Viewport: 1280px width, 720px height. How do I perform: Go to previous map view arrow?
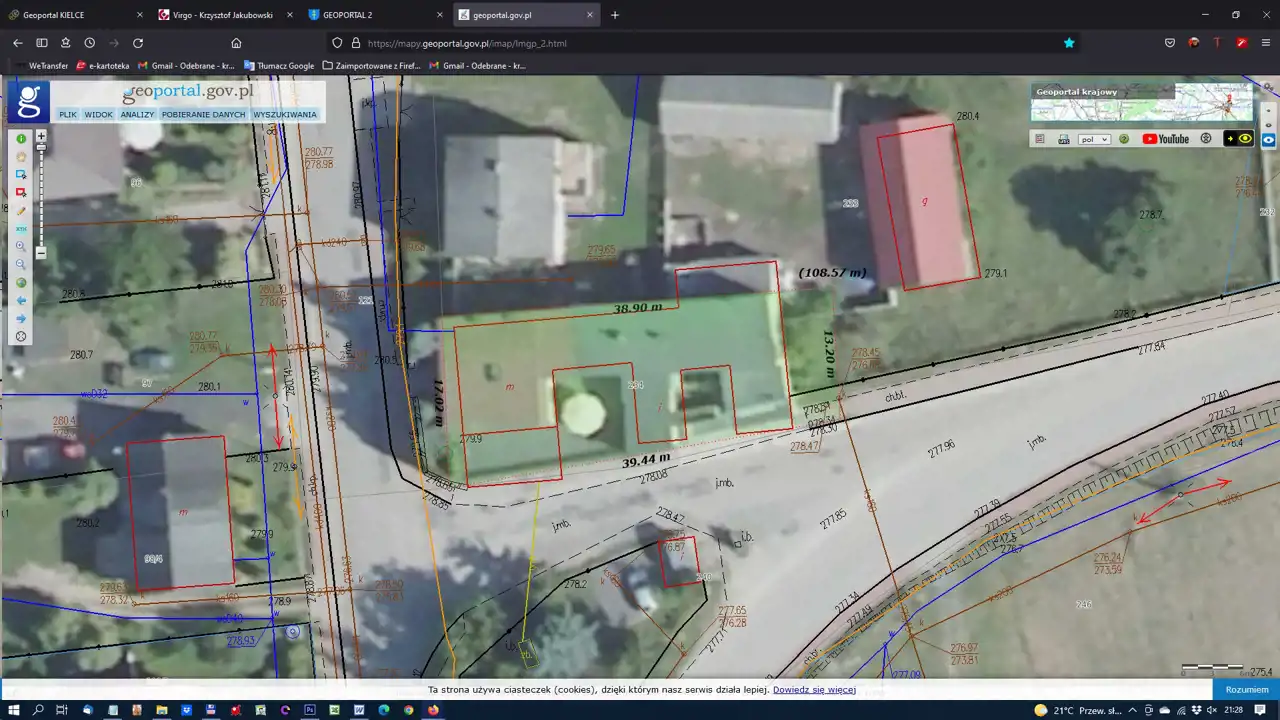click(21, 301)
